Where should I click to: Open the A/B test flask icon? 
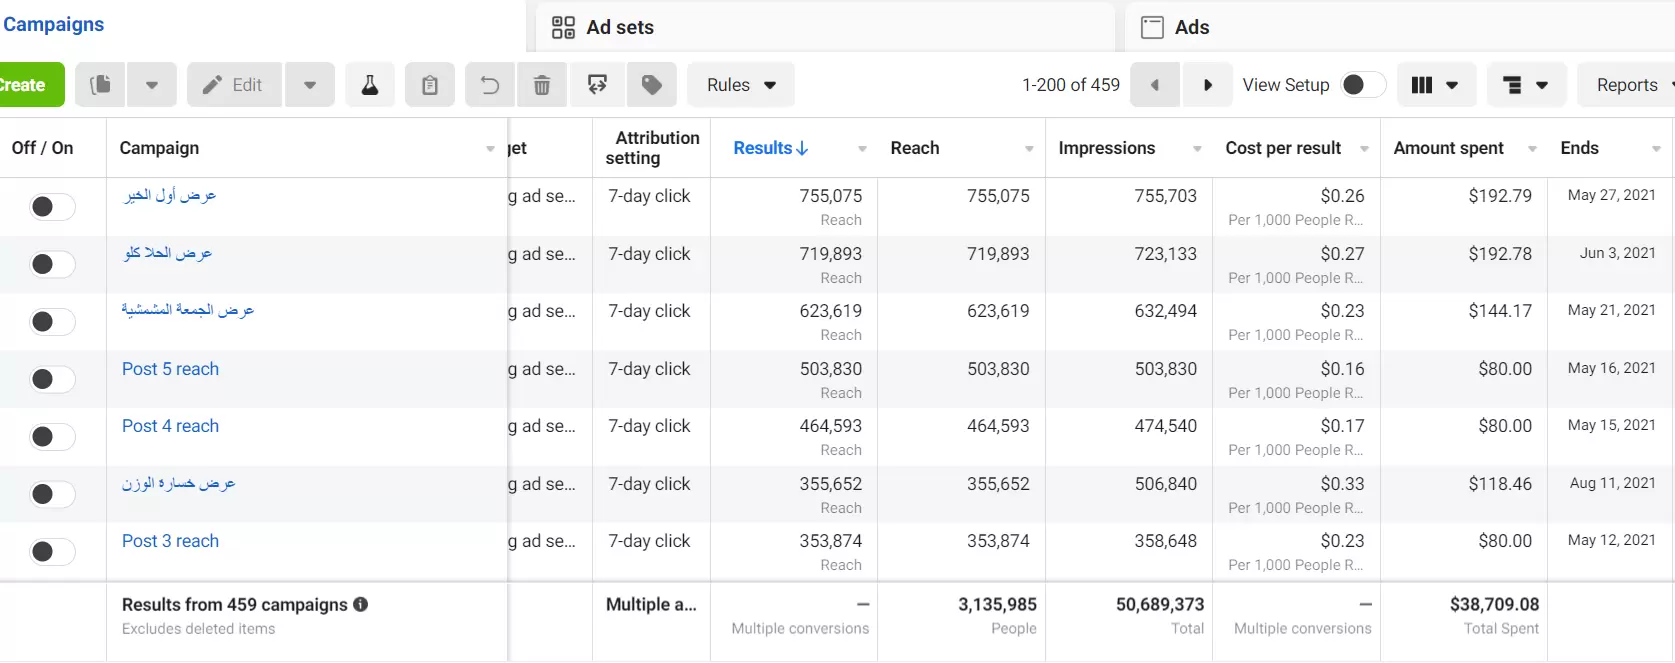point(370,85)
